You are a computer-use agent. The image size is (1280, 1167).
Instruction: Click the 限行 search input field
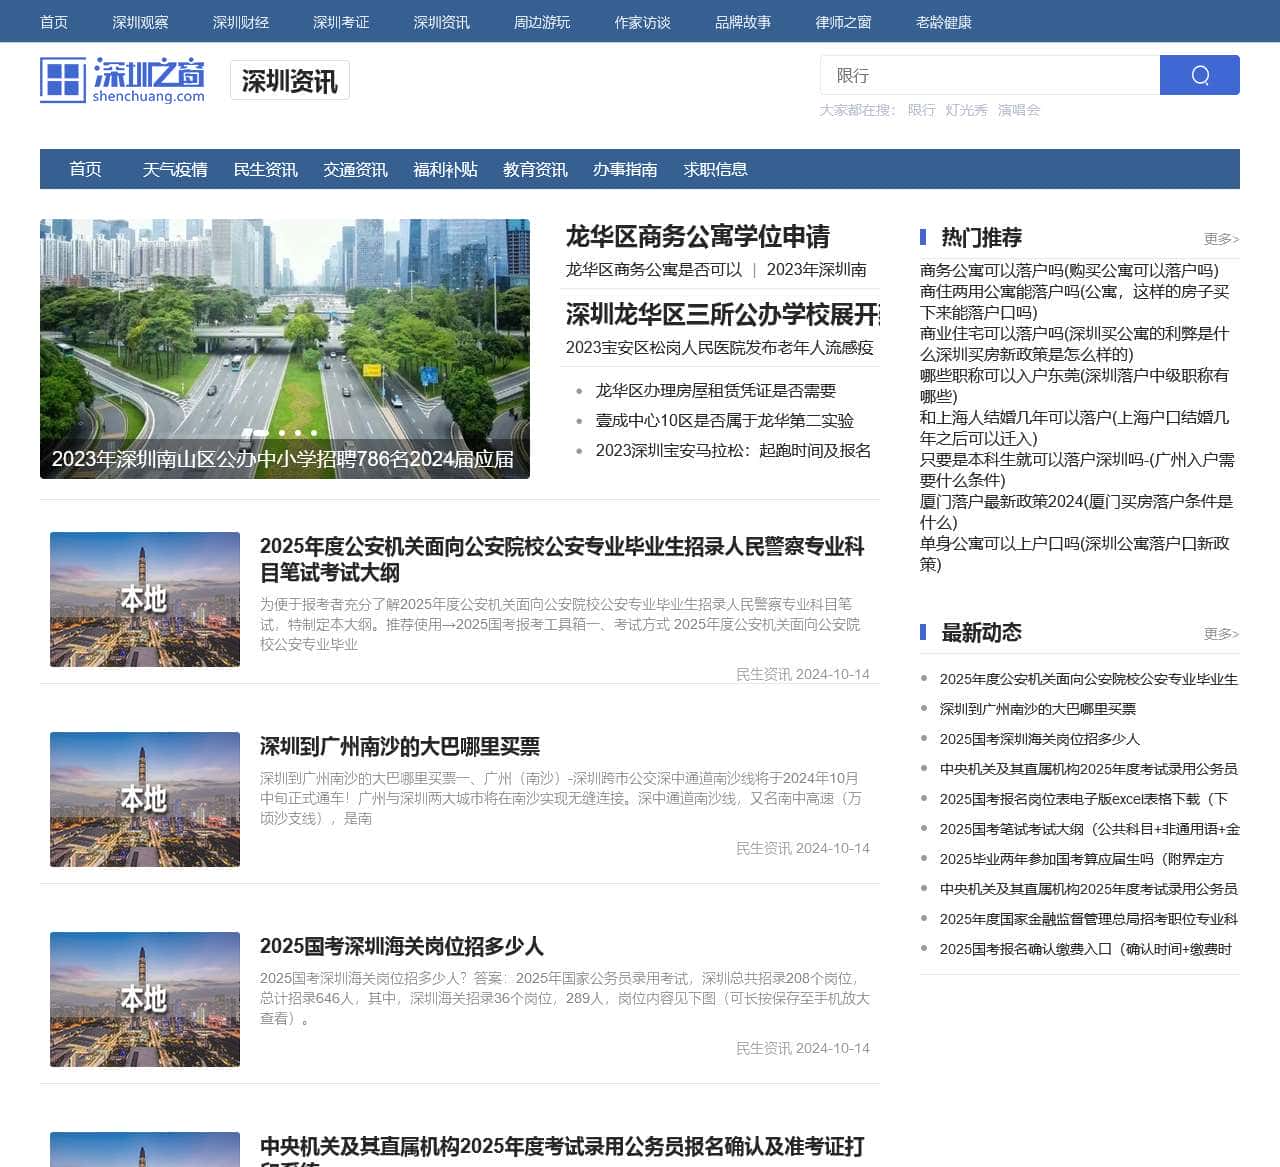pos(990,75)
